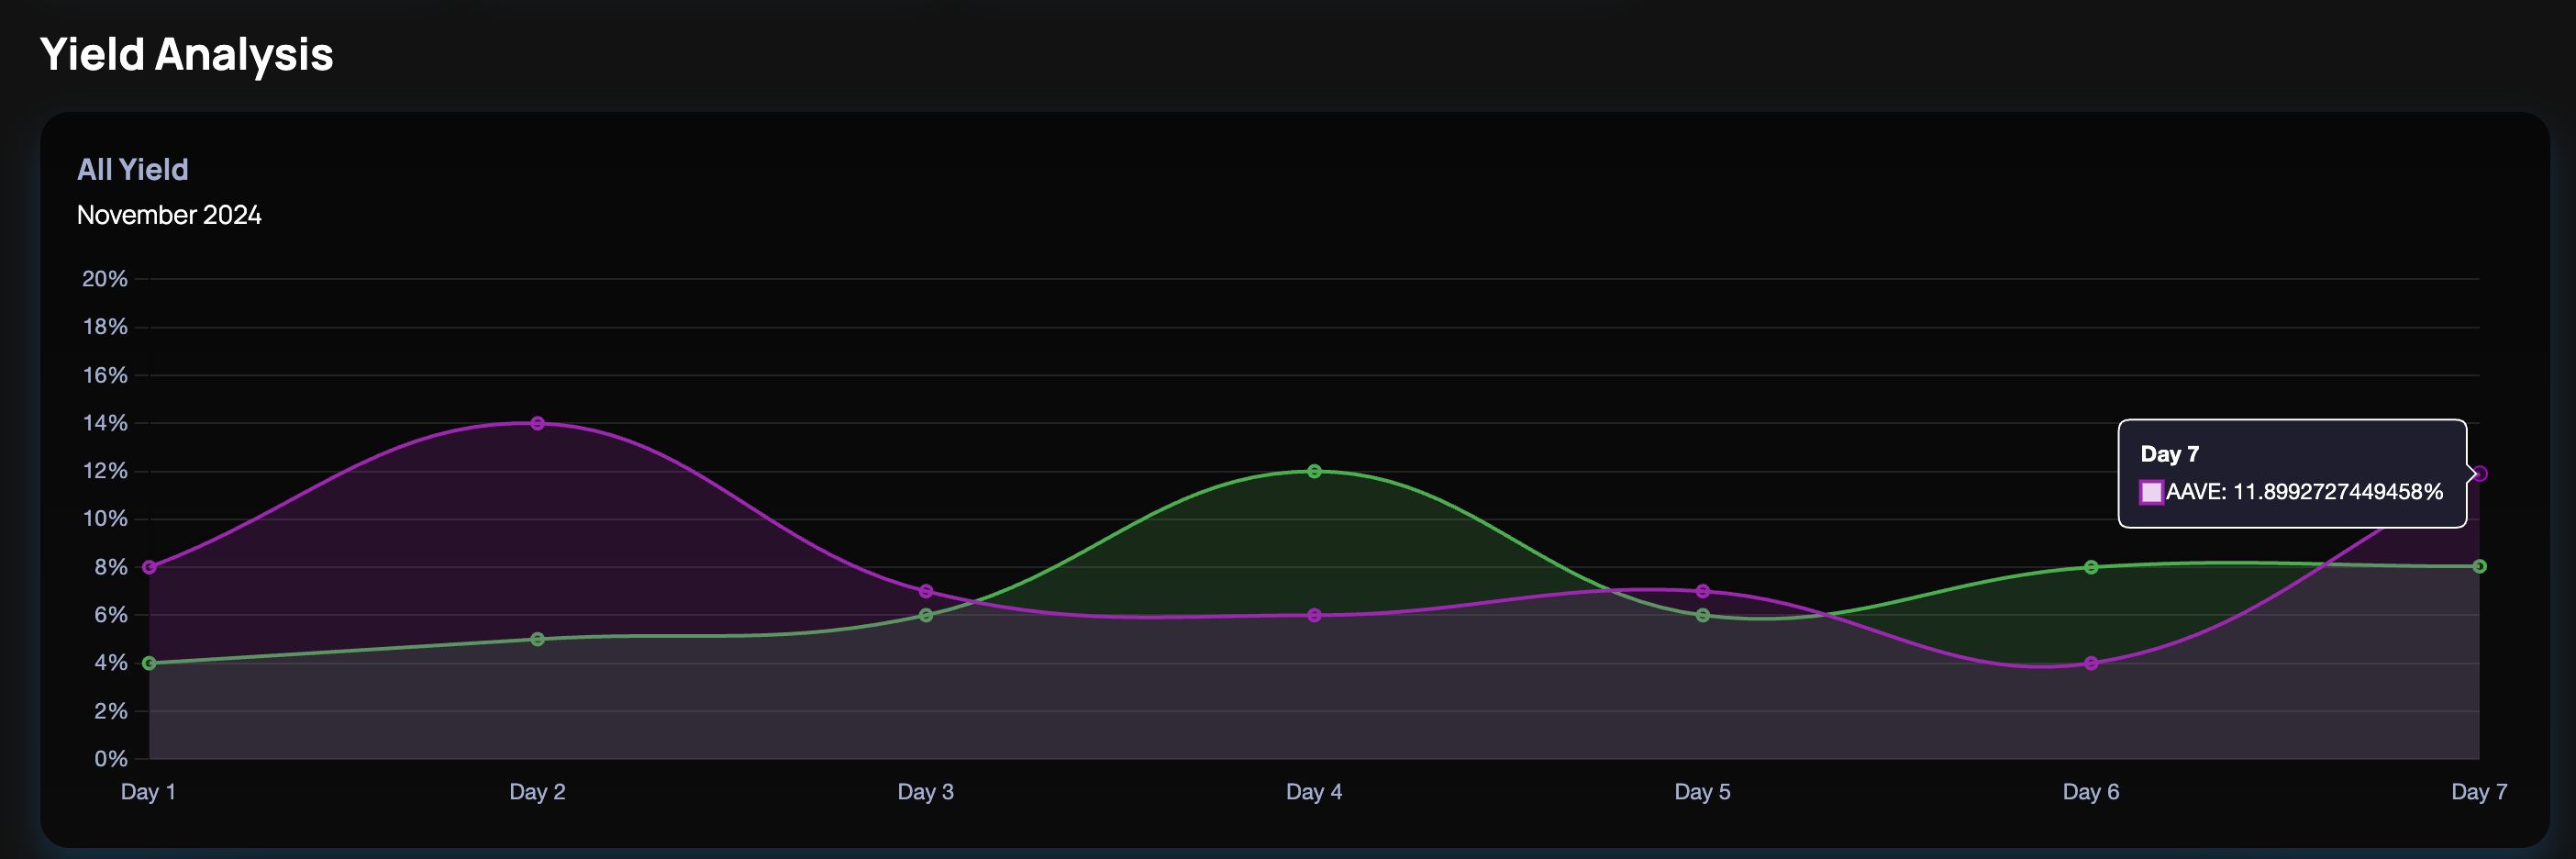Click the 14% y-axis label
This screenshot has height=859, width=2576.
105,423
